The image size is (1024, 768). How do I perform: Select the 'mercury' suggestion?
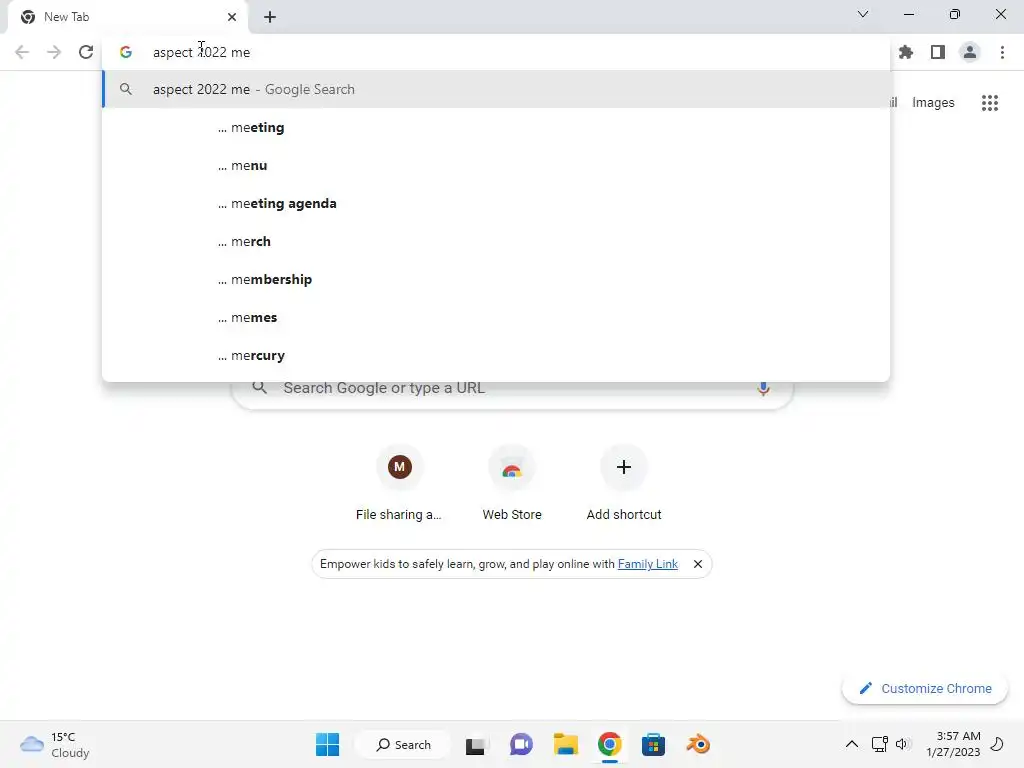496,355
